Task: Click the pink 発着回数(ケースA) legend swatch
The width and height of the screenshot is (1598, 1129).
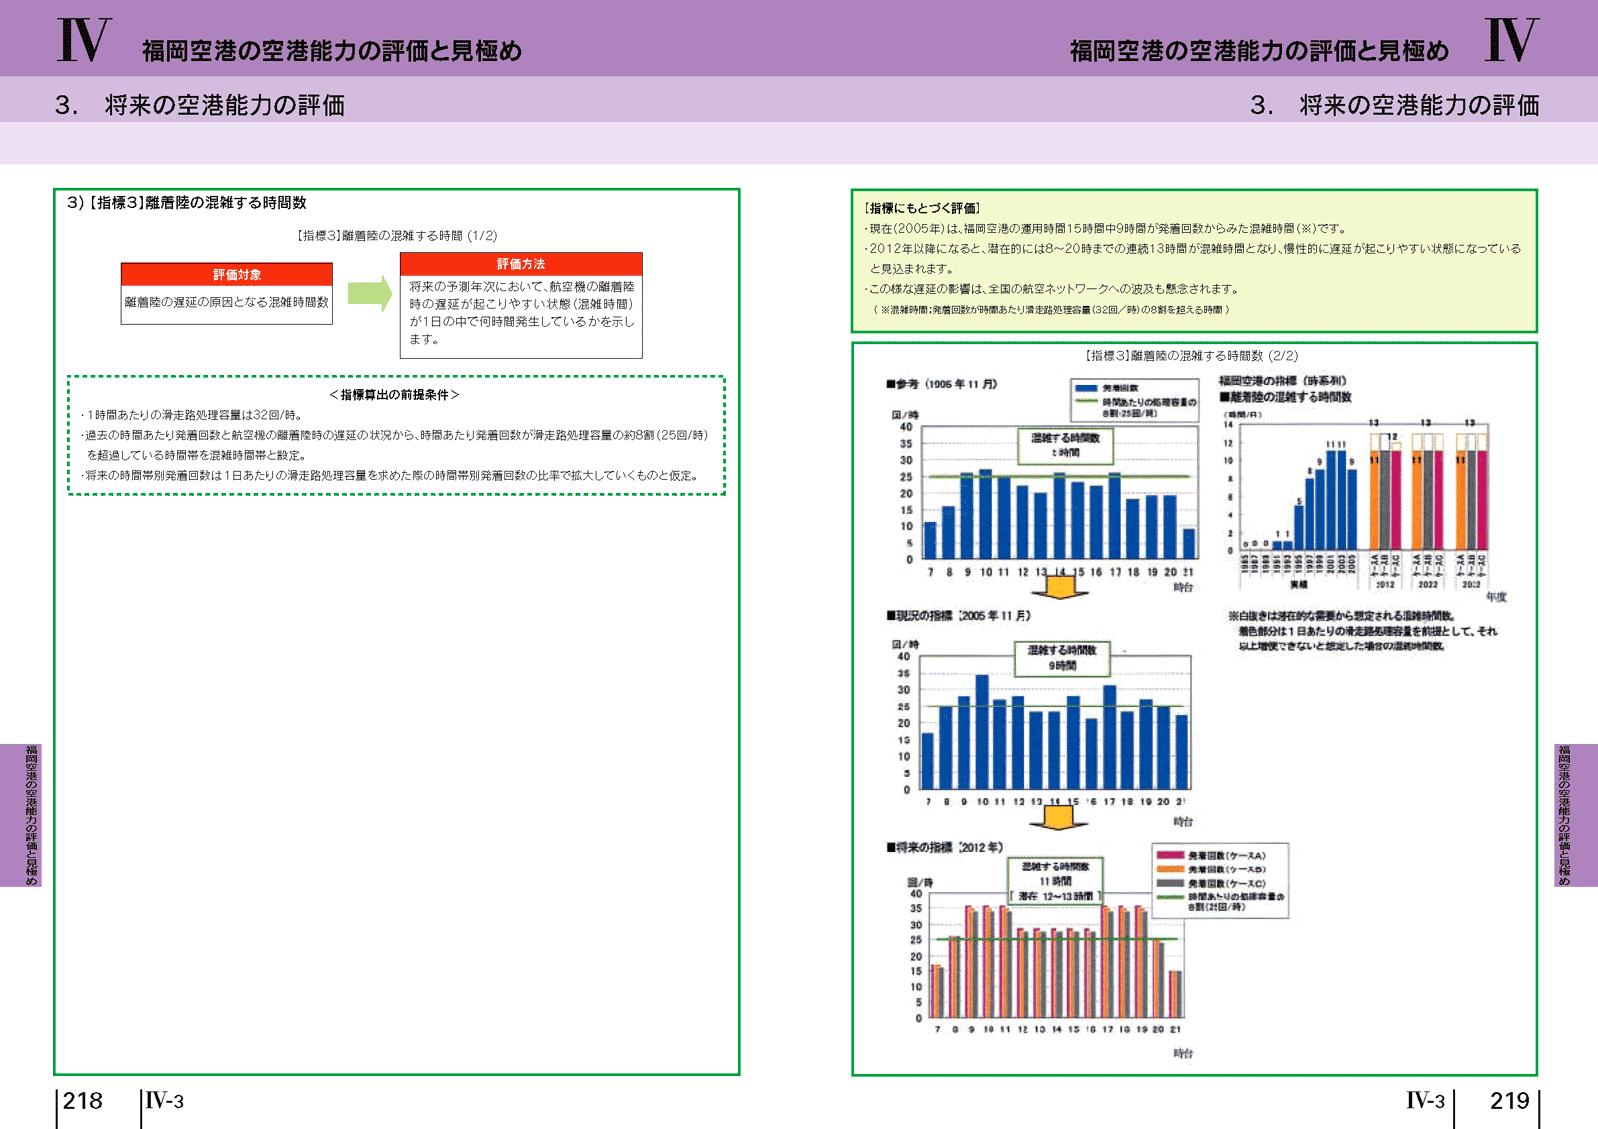Action: coord(1171,856)
